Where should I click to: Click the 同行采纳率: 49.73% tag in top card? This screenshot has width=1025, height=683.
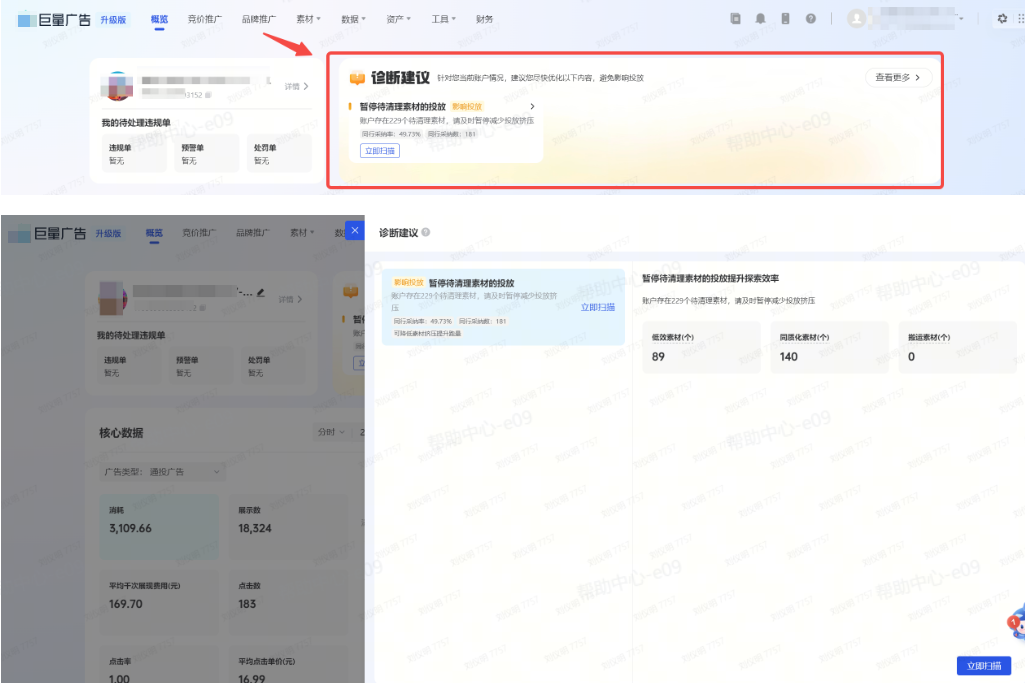click(x=391, y=134)
